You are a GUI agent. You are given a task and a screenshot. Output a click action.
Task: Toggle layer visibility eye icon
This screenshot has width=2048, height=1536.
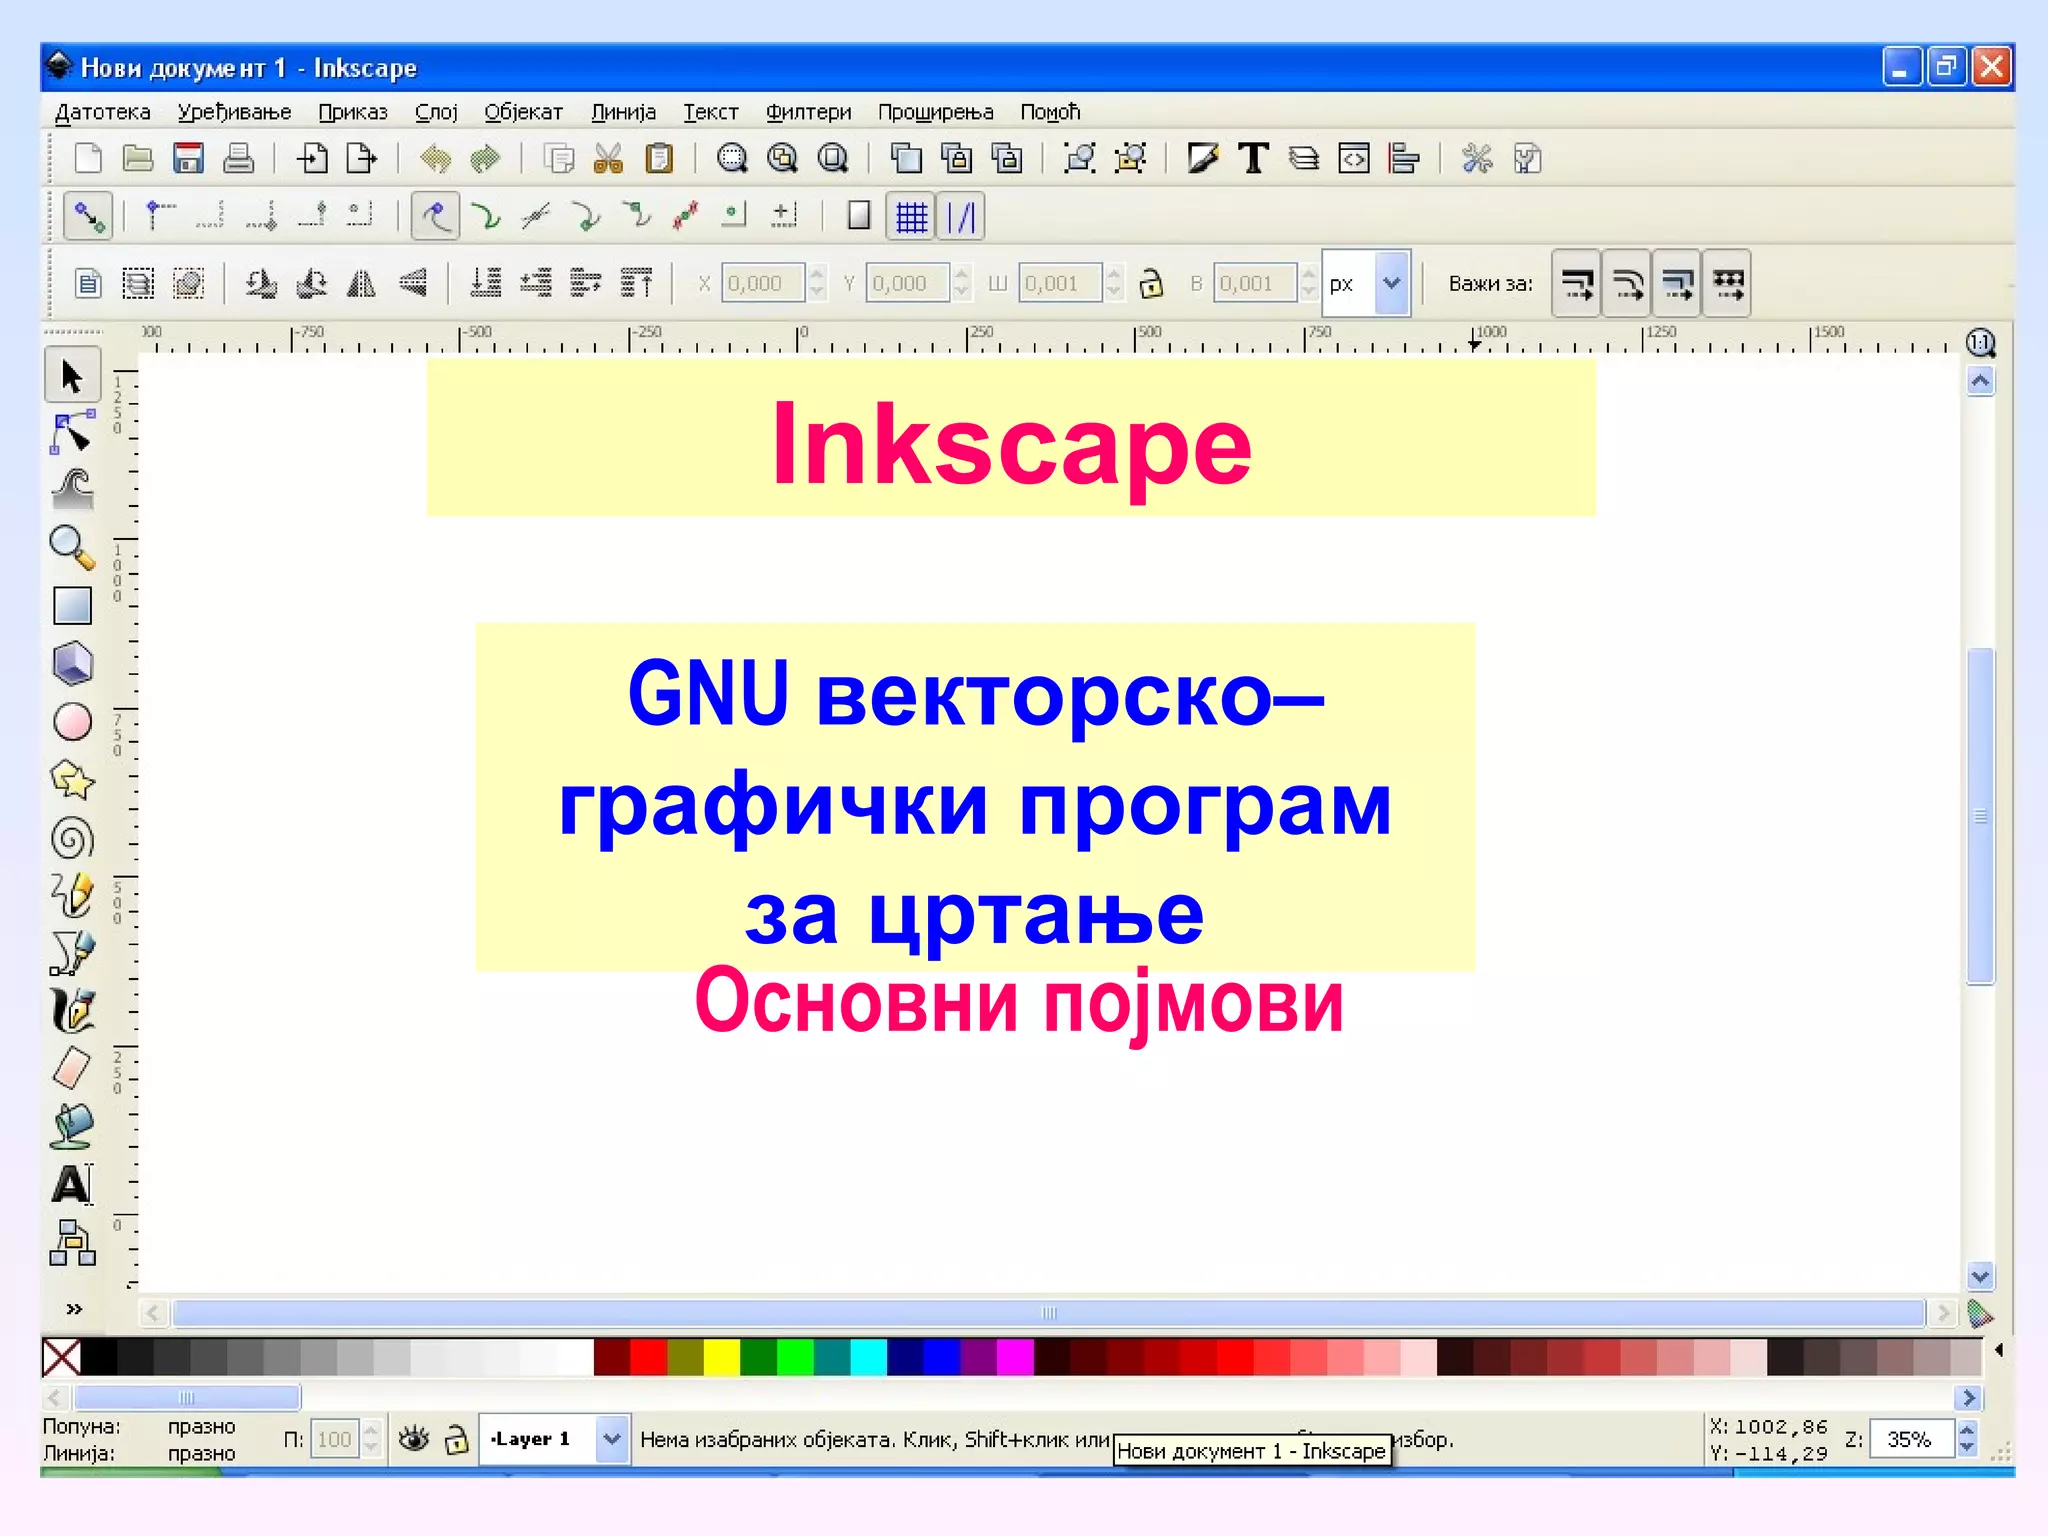(x=413, y=1439)
